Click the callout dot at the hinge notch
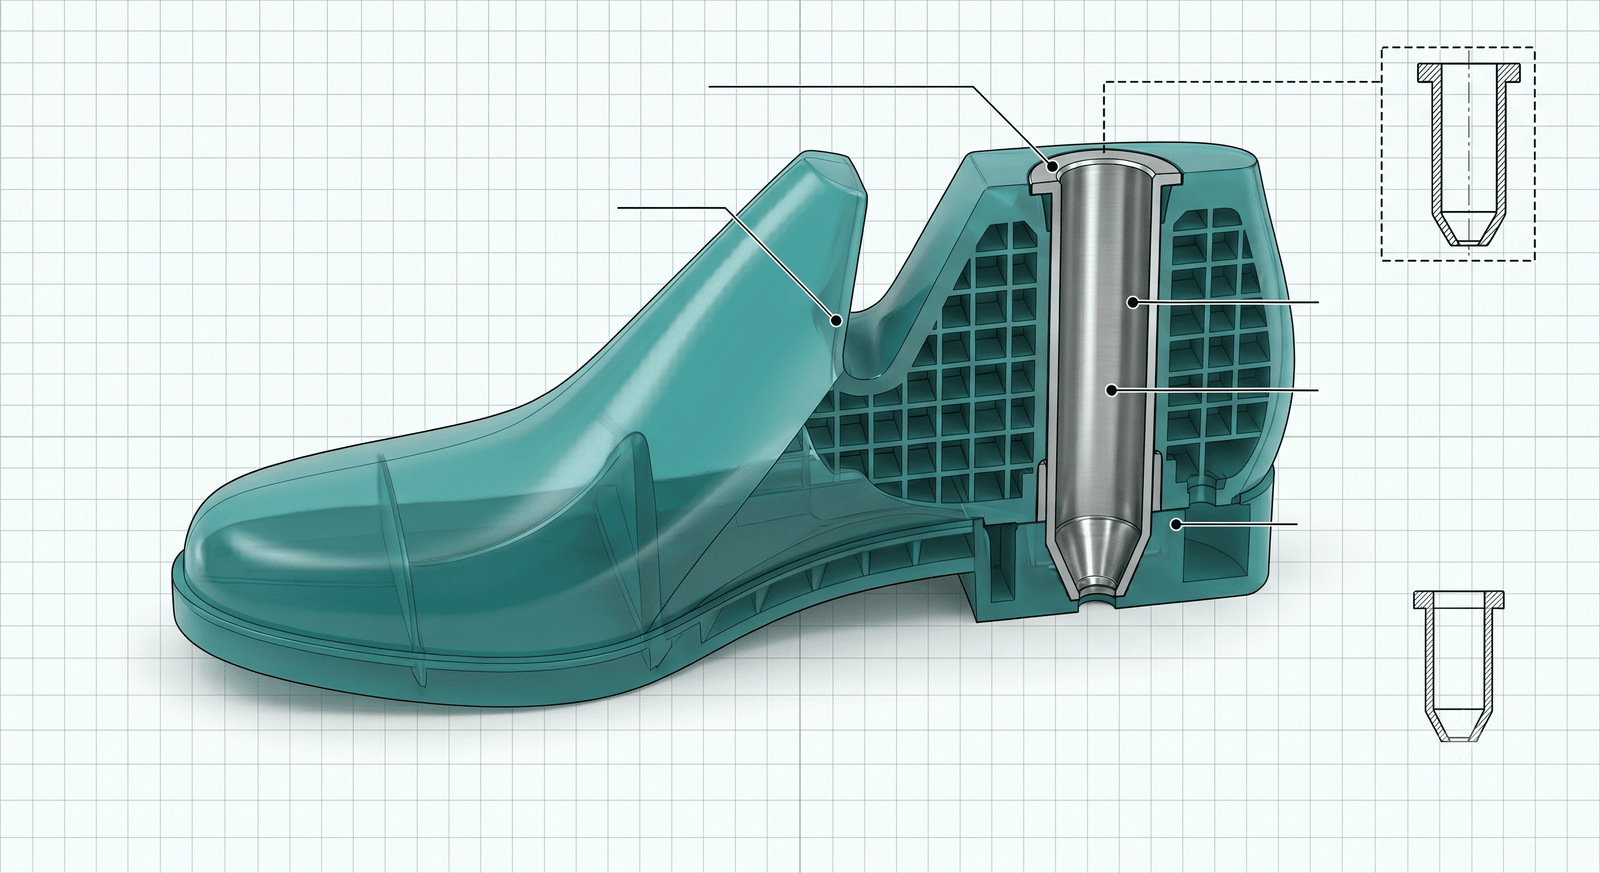Screen dimensions: 1600x873 tap(836, 319)
